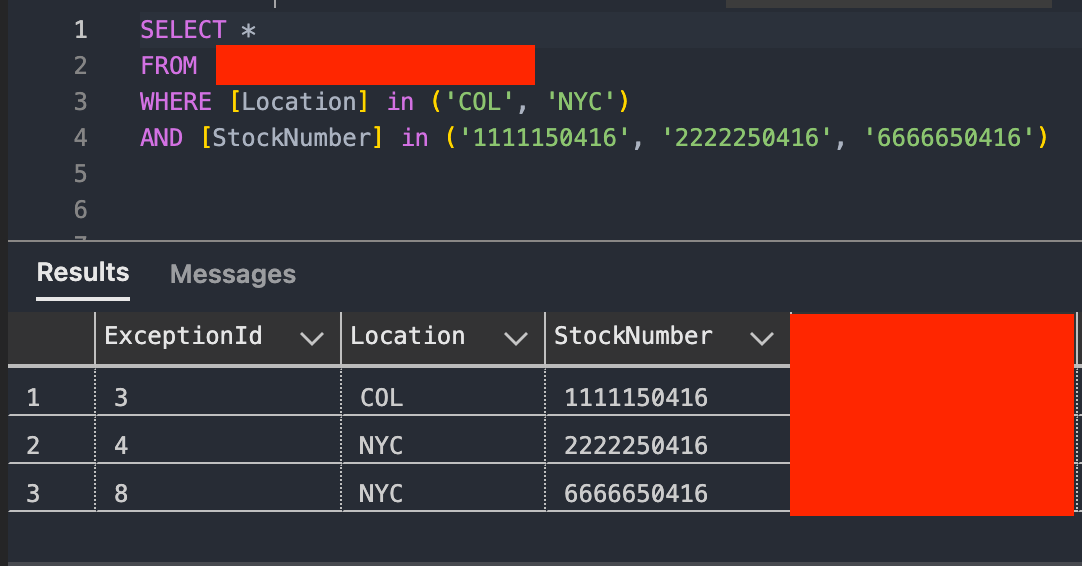Select result row number 2

(33, 446)
